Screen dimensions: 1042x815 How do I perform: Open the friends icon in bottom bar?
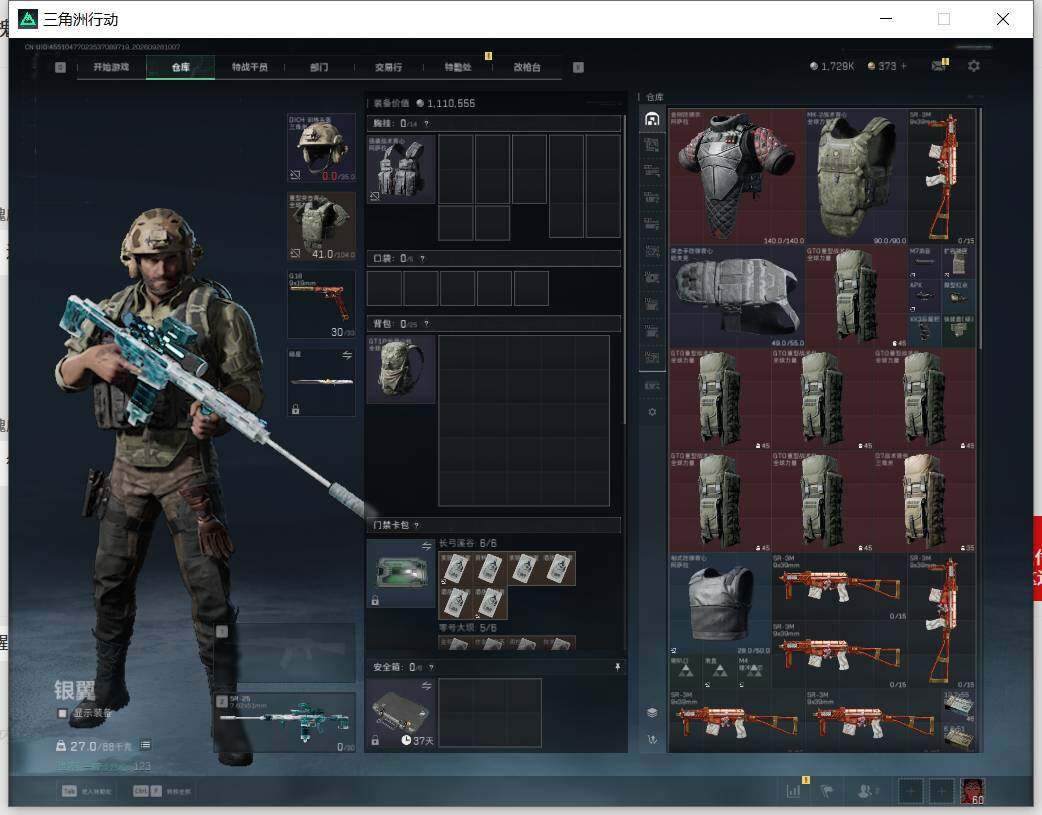pos(866,791)
